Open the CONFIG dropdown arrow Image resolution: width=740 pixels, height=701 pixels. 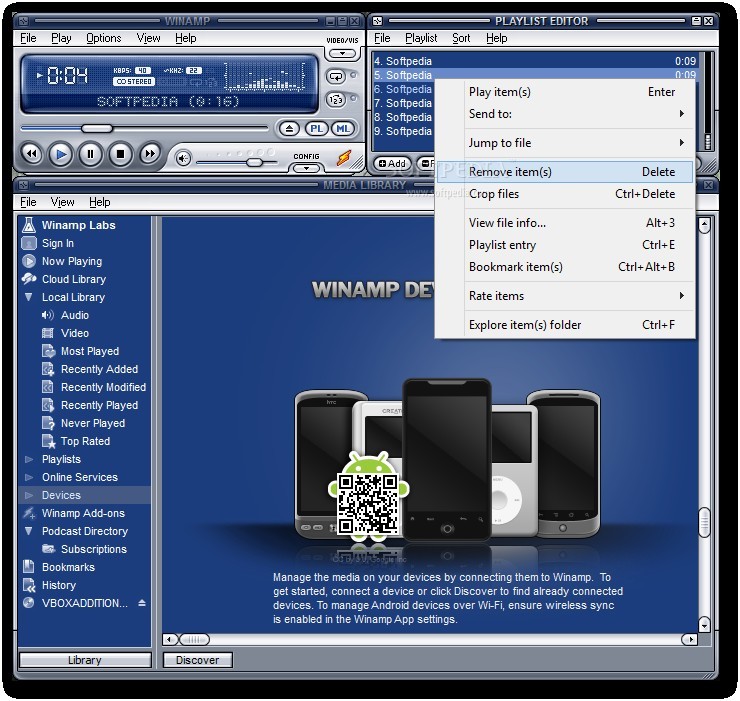(306, 168)
